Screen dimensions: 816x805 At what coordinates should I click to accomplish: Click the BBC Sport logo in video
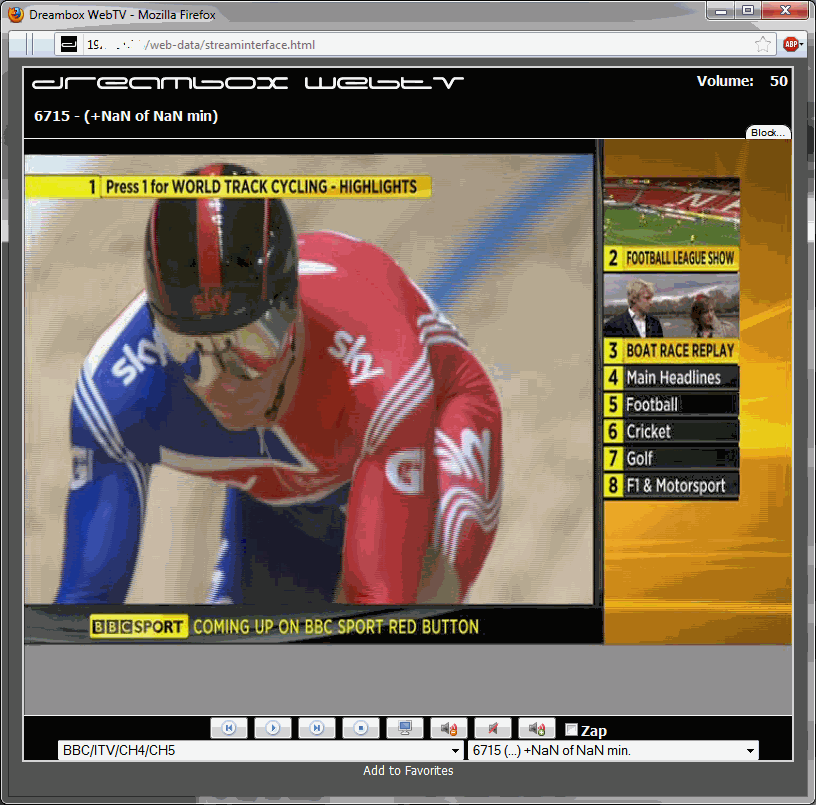coord(138,627)
